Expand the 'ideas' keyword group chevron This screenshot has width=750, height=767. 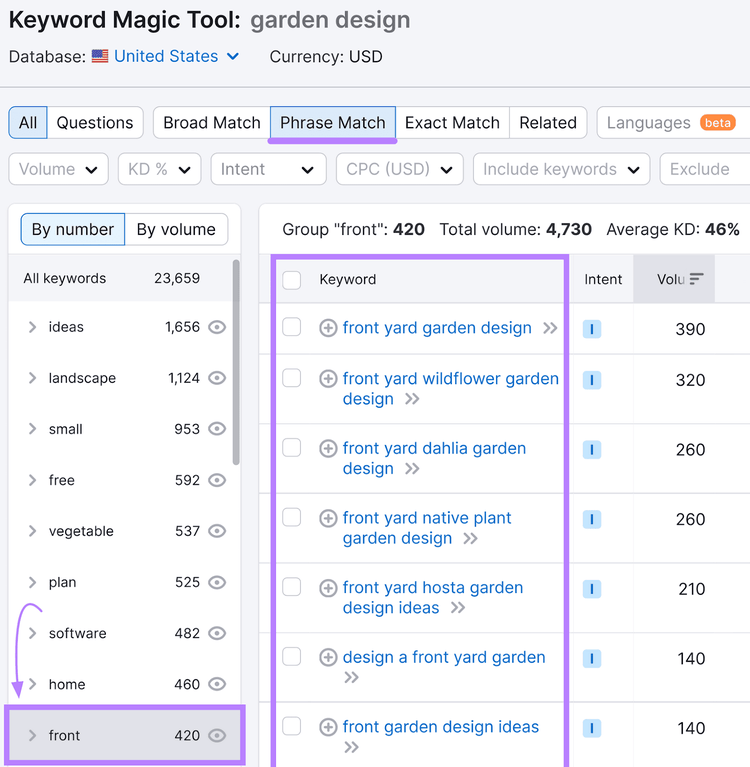point(32,327)
